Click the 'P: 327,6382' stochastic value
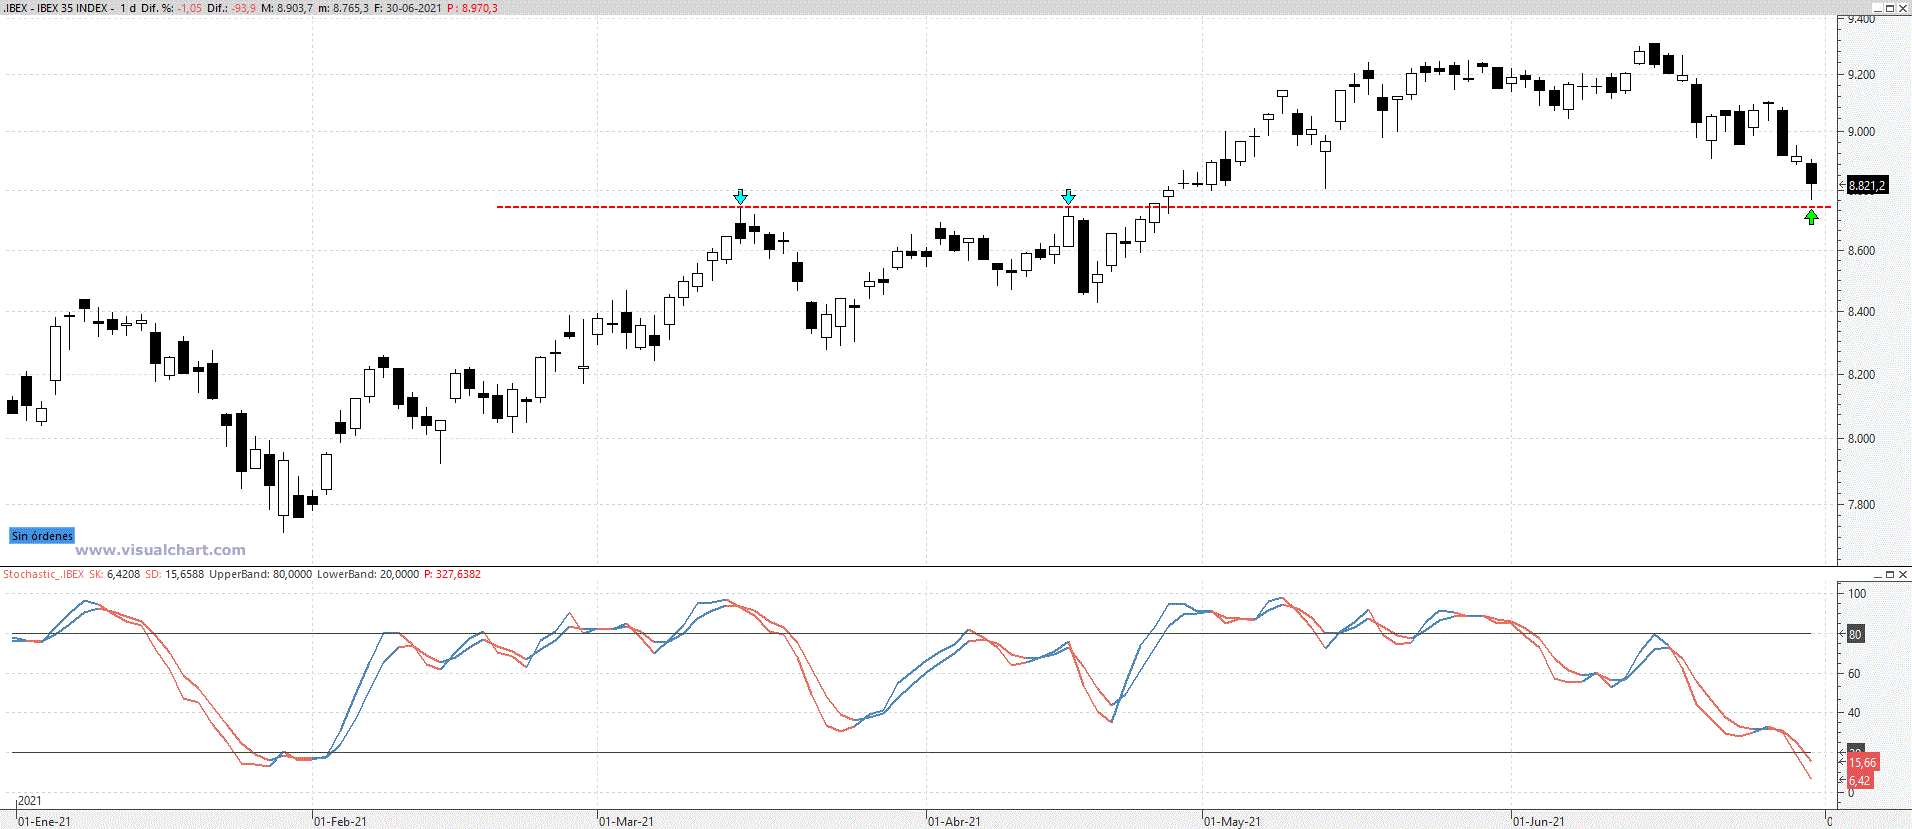1912x829 pixels. pyautogui.click(x=453, y=574)
